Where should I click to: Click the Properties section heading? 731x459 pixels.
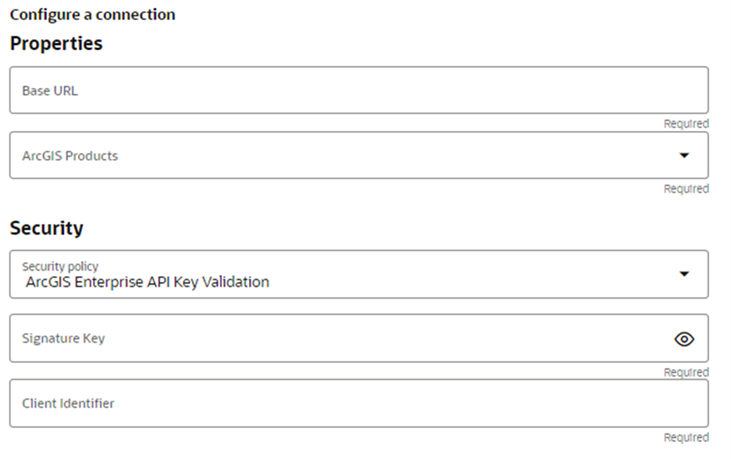[56, 44]
